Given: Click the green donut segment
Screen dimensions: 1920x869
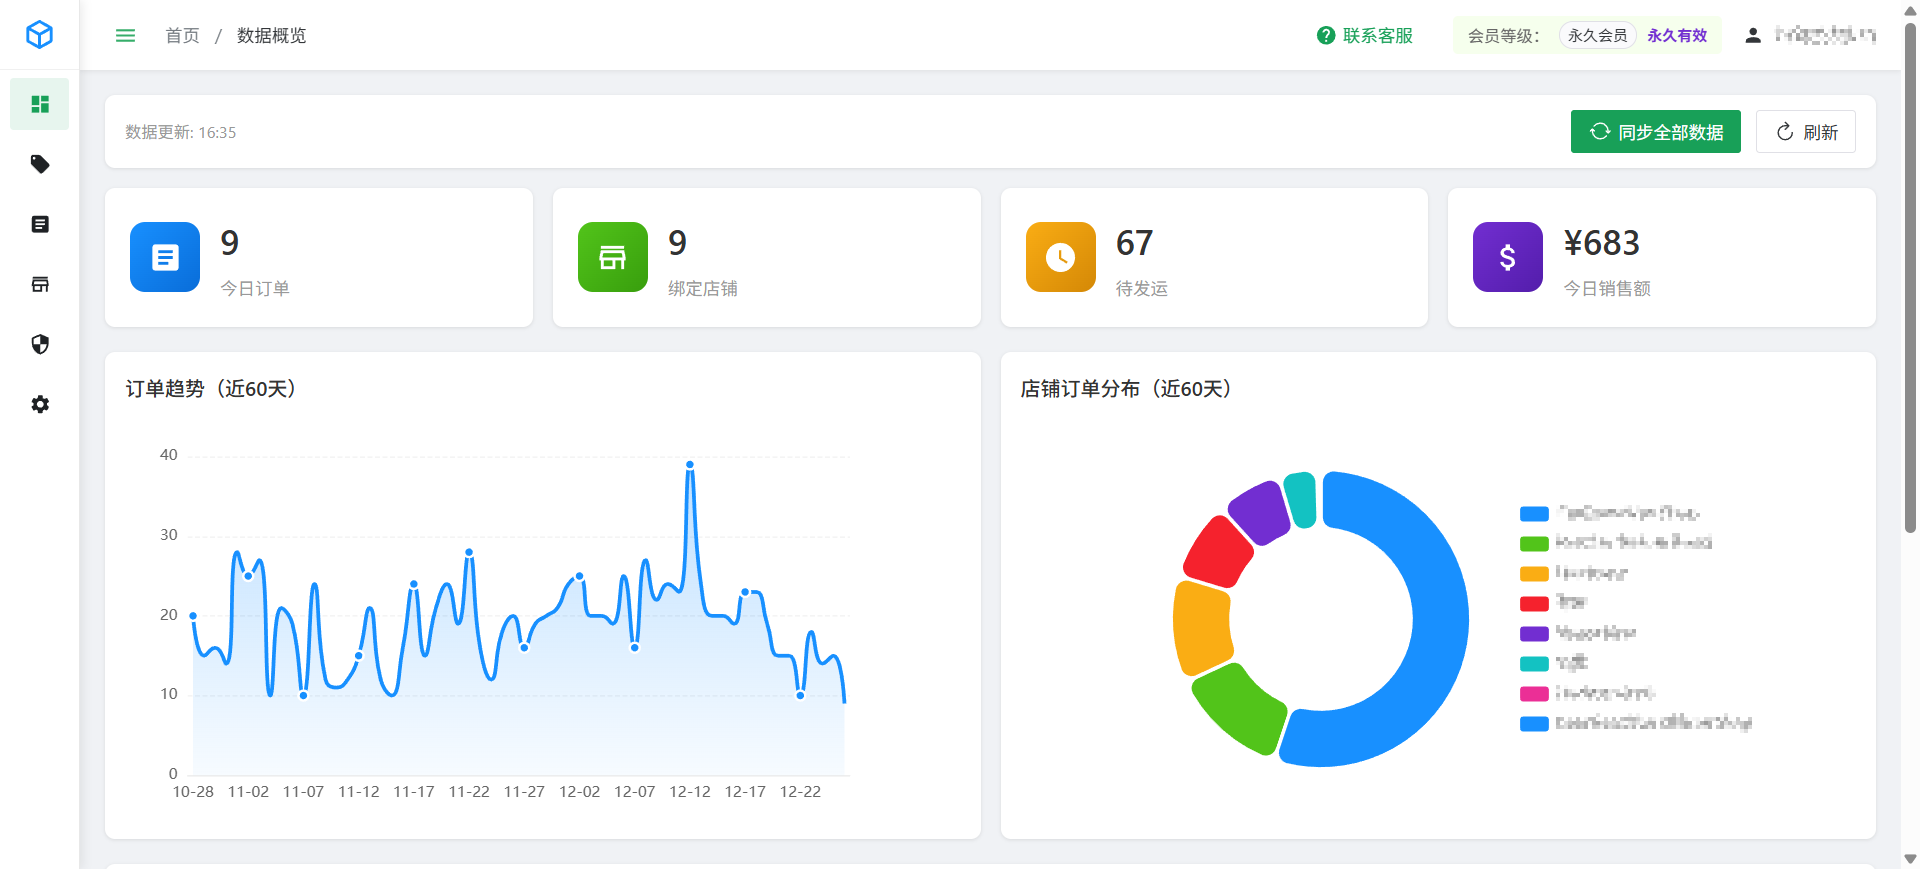Looking at the screenshot, I should pos(1239,708).
